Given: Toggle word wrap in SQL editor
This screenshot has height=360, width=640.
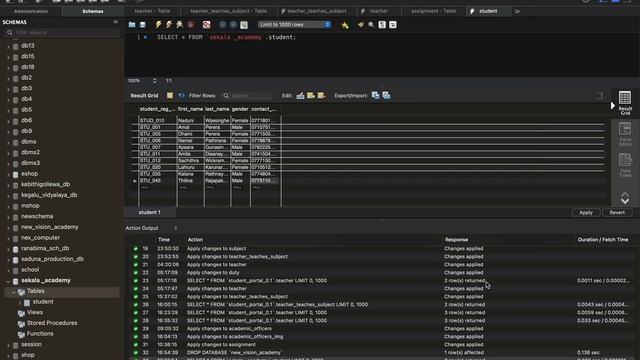Looking at the screenshot, I should 393,24.
